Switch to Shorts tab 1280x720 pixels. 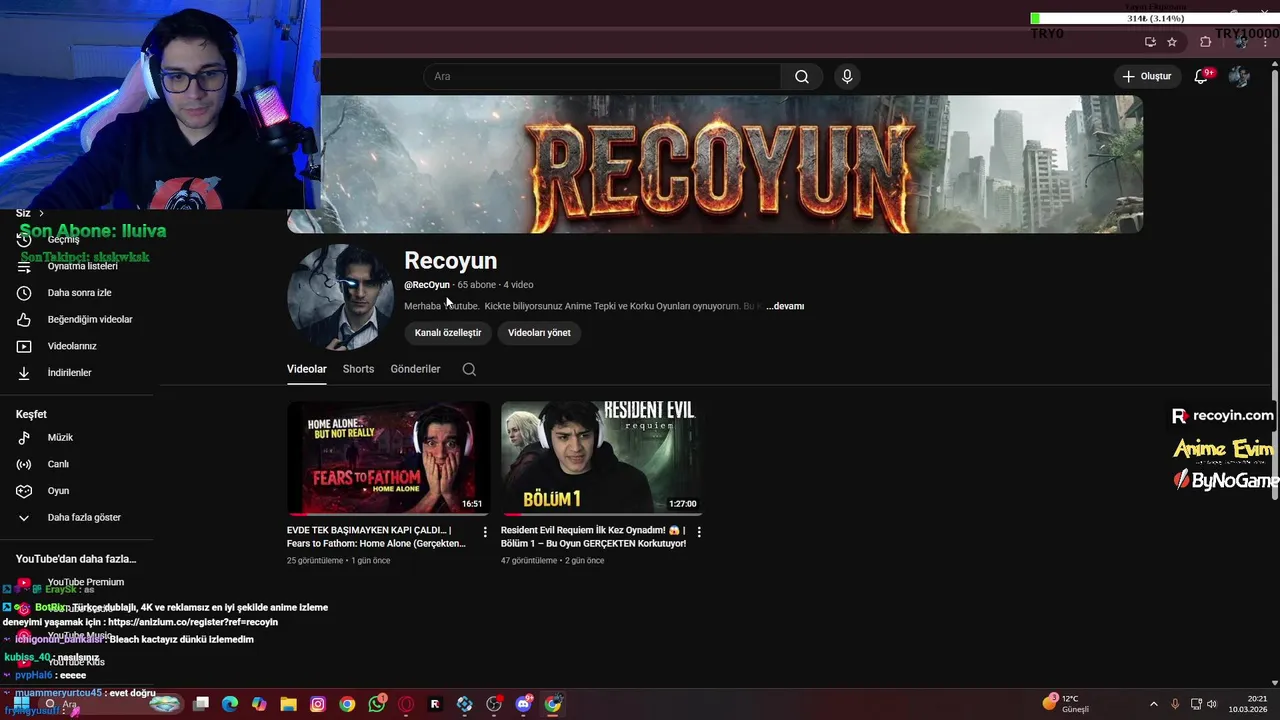358,369
